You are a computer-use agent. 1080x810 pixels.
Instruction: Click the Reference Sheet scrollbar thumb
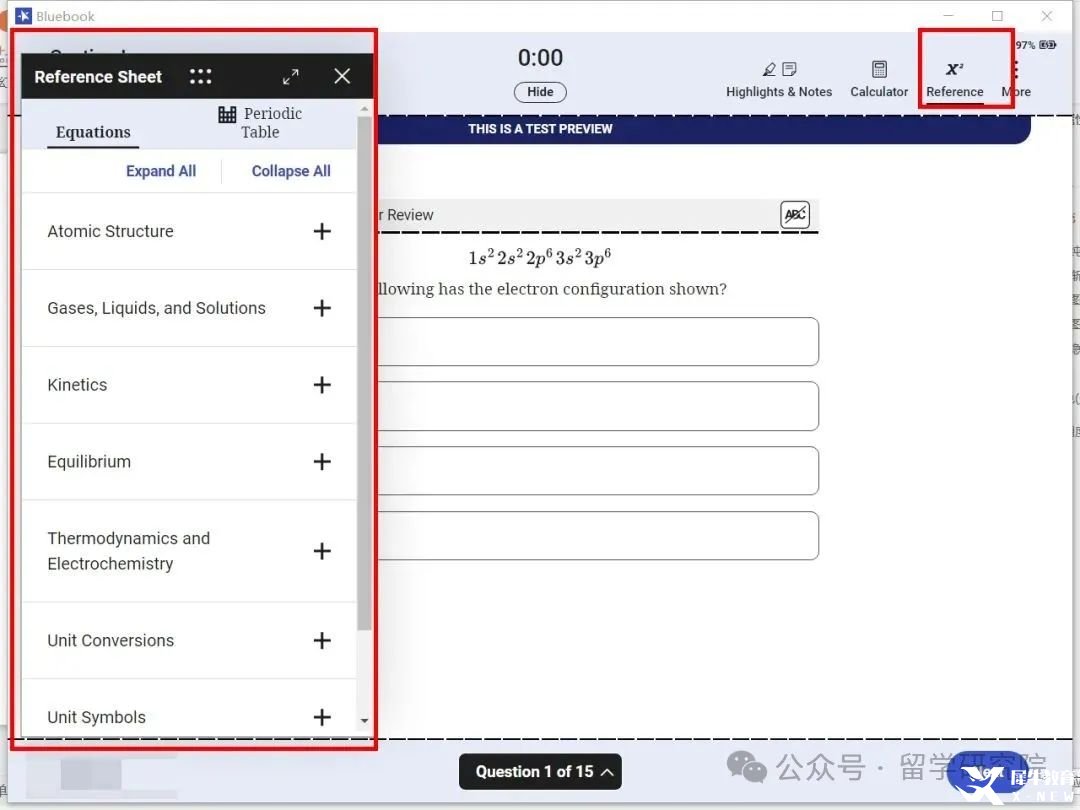pyautogui.click(x=364, y=372)
